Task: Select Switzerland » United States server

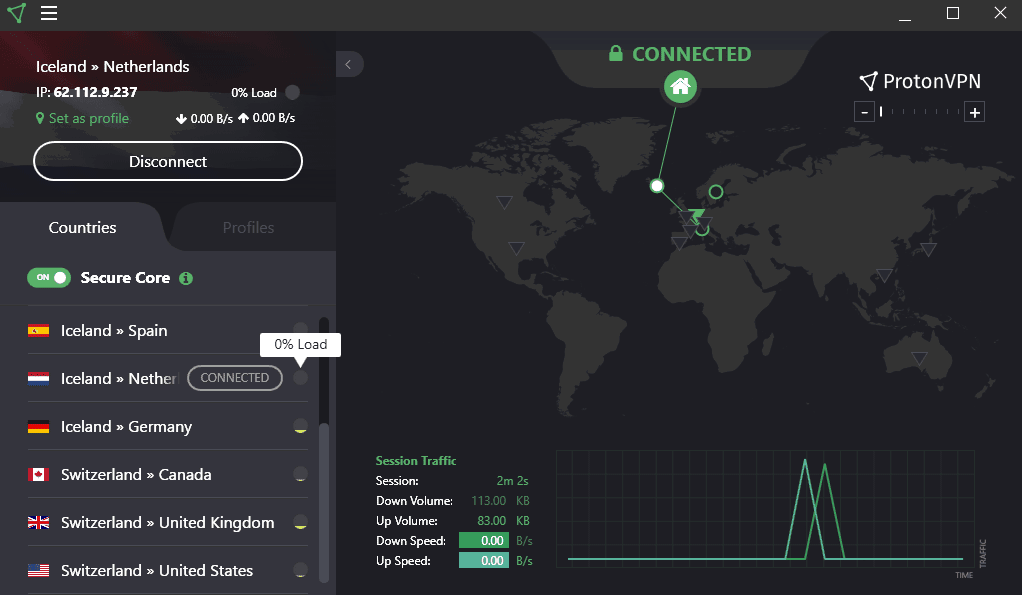Action: coord(168,570)
